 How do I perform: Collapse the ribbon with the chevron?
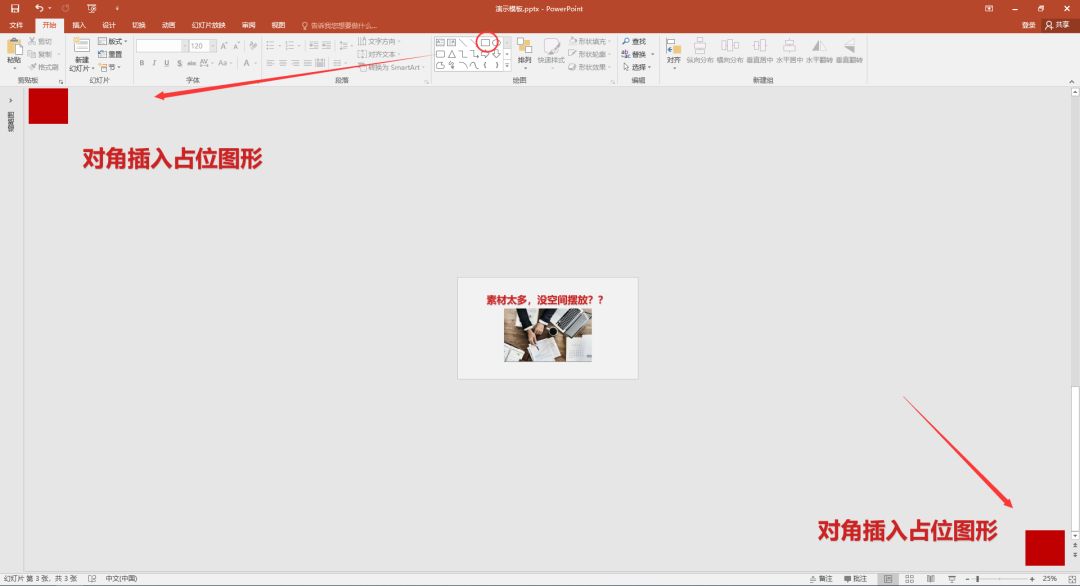click(x=1072, y=81)
